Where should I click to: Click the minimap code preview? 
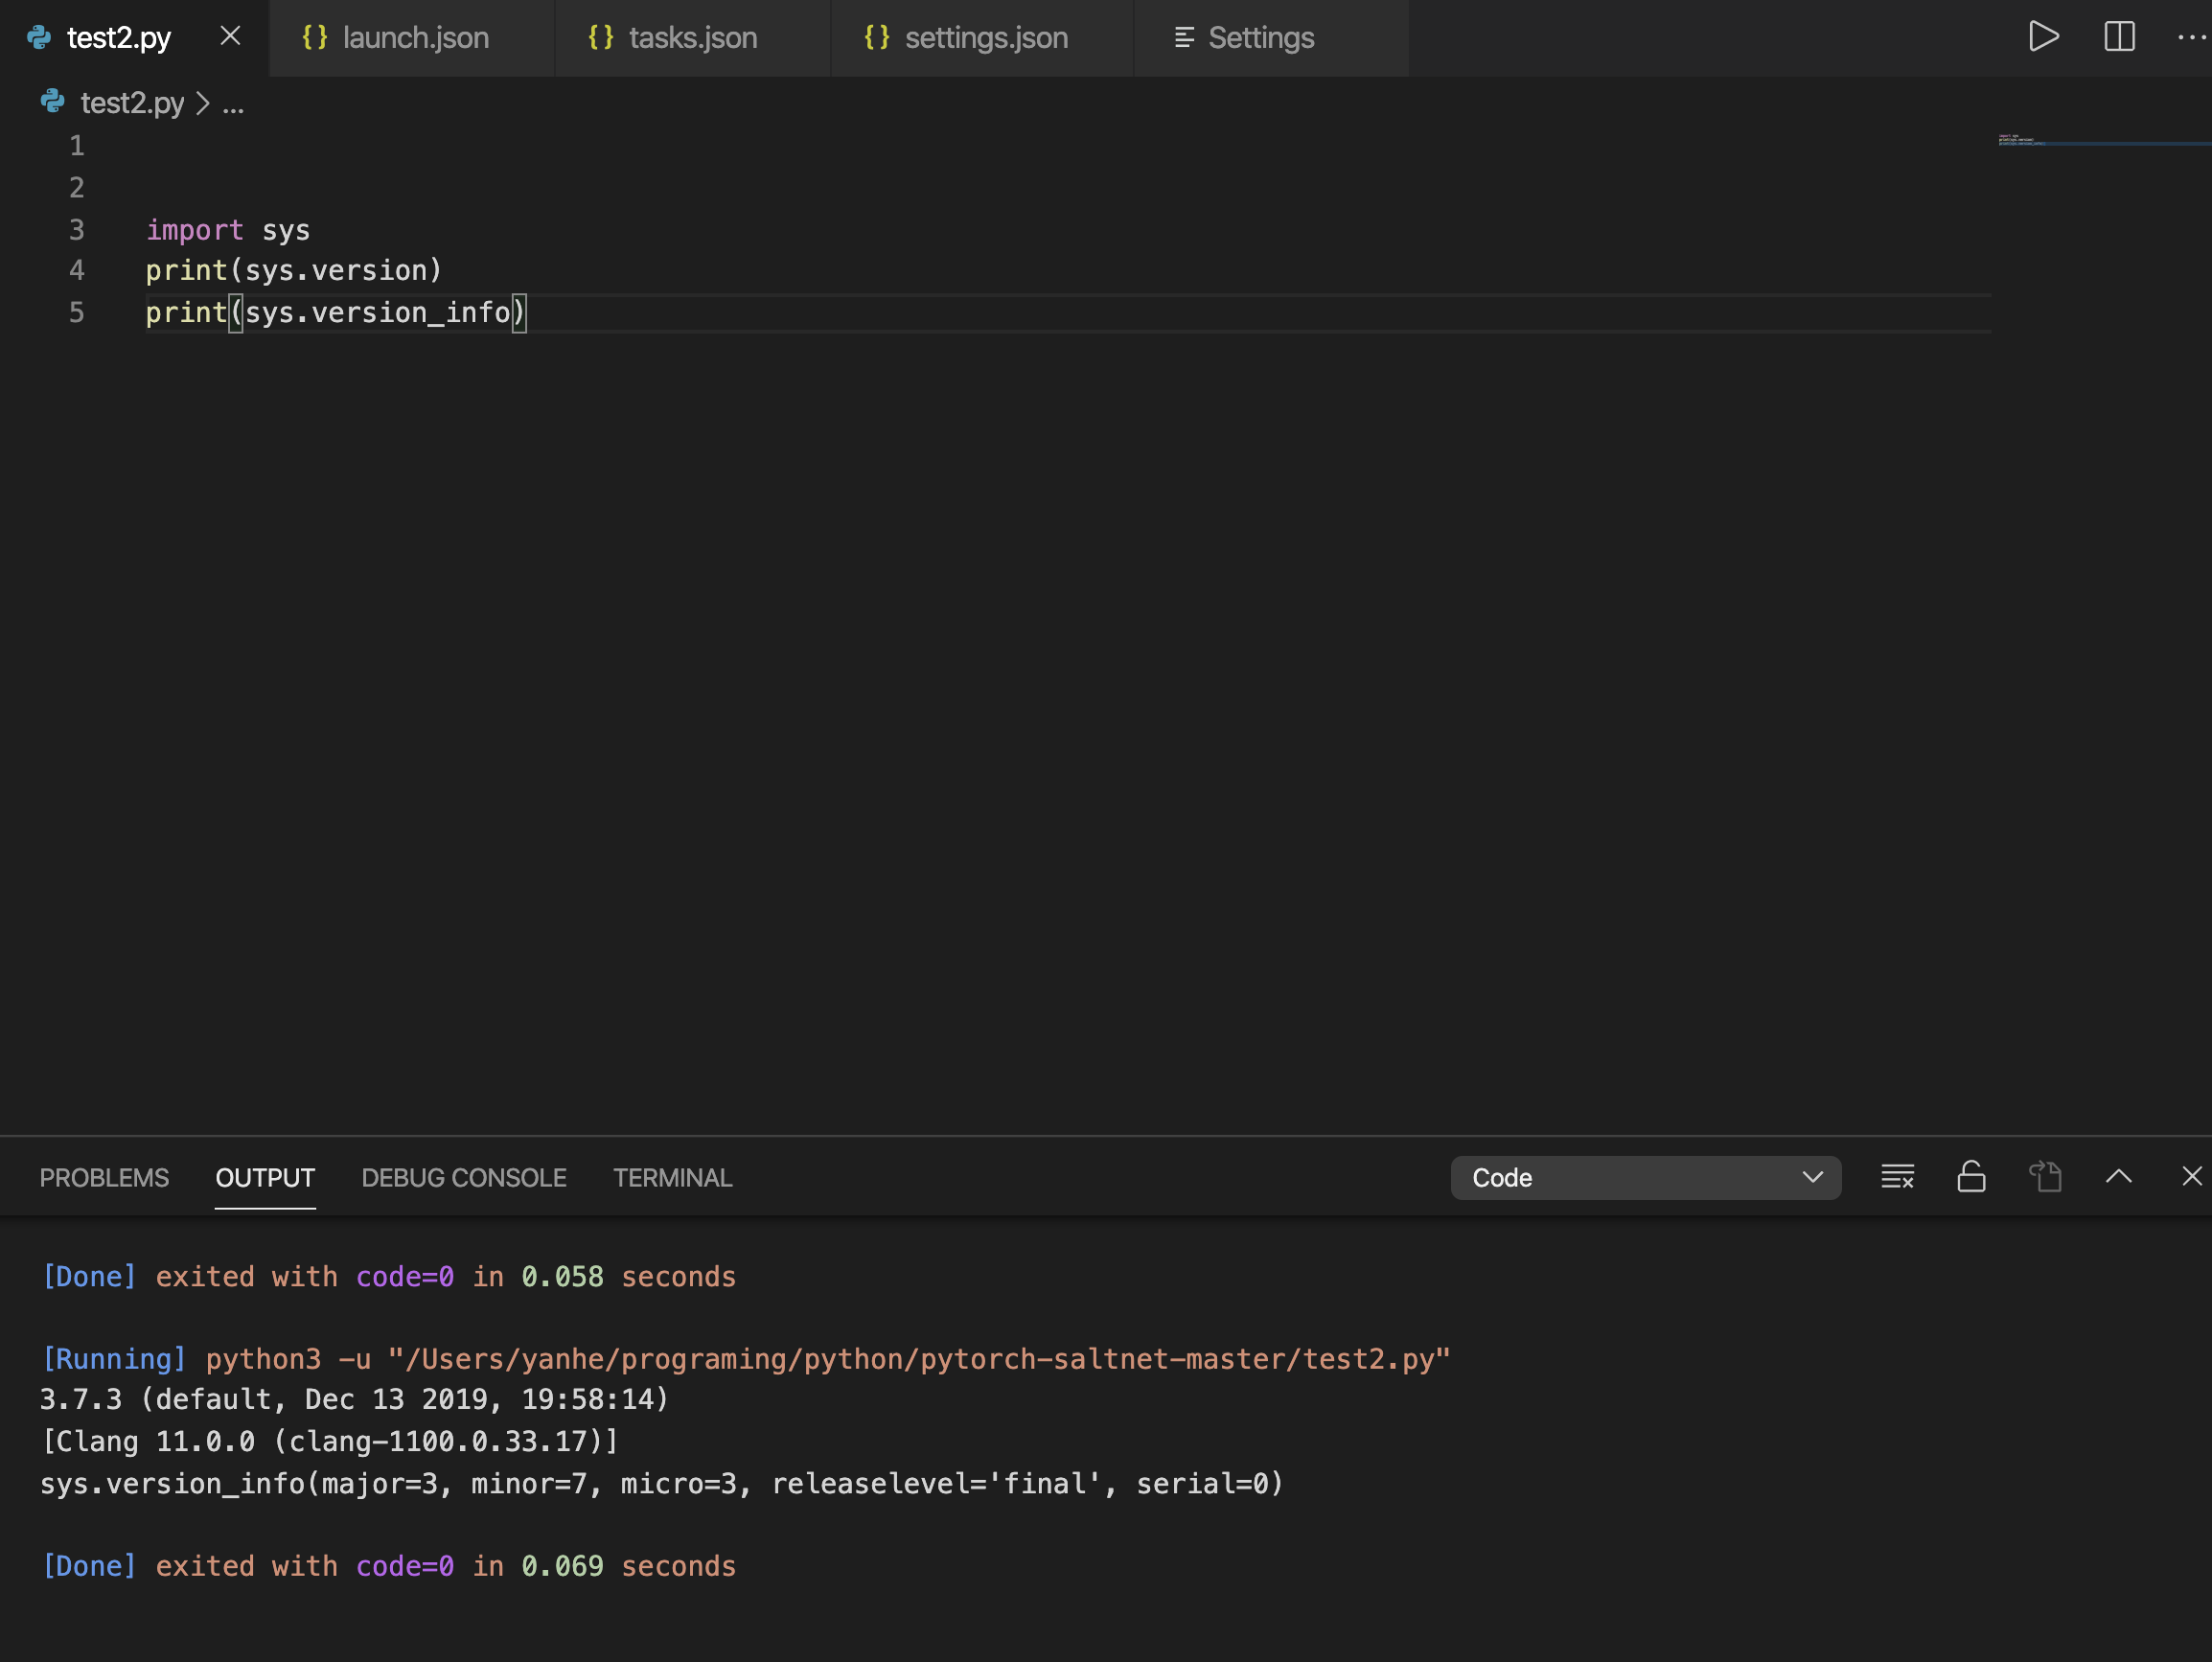click(2022, 140)
